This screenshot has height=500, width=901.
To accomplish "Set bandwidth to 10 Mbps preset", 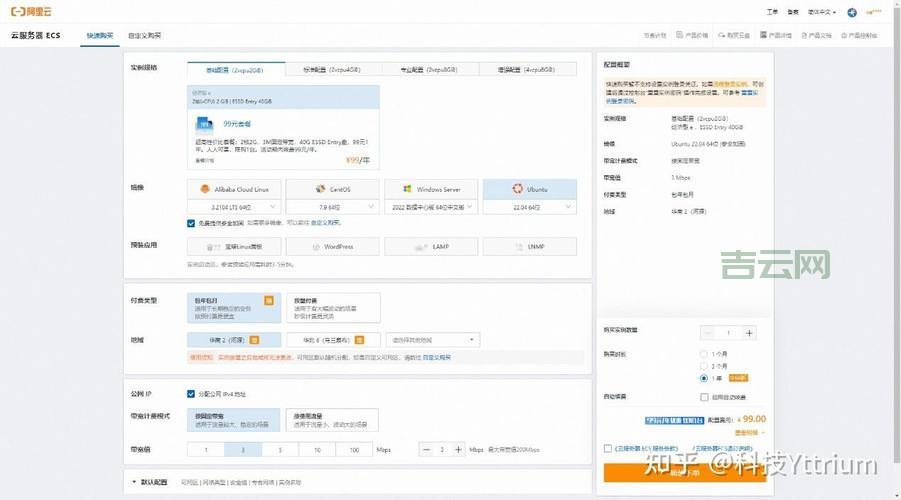I will [x=317, y=450].
